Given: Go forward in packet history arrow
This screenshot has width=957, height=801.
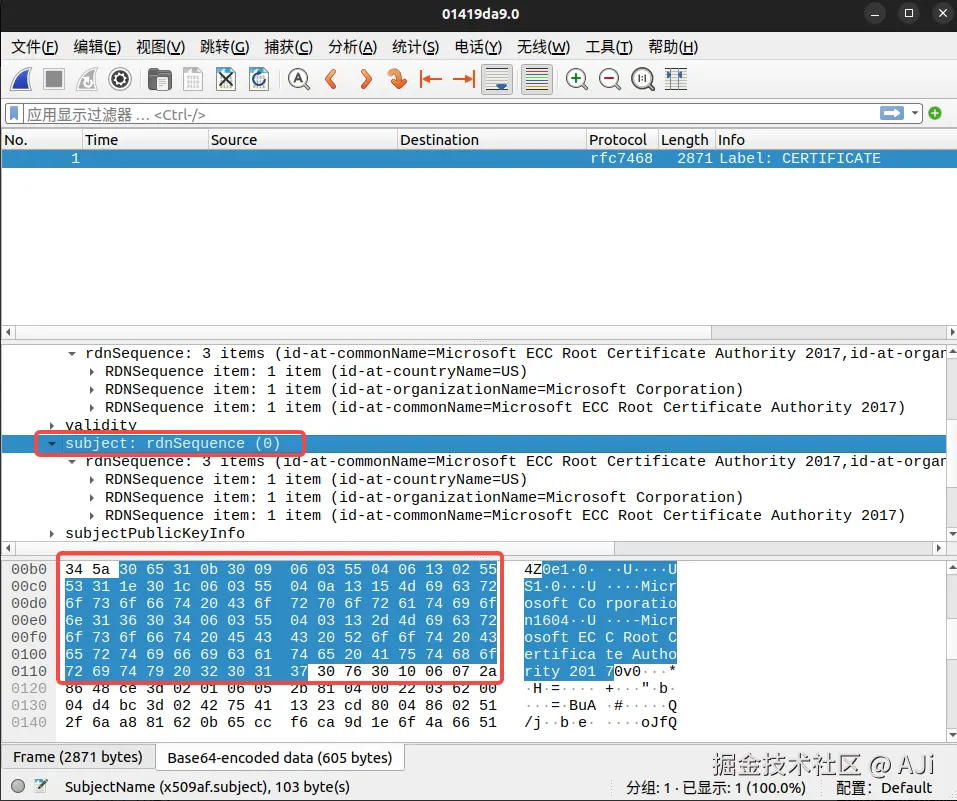Looking at the screenshot, I should (x=365, y=79).
